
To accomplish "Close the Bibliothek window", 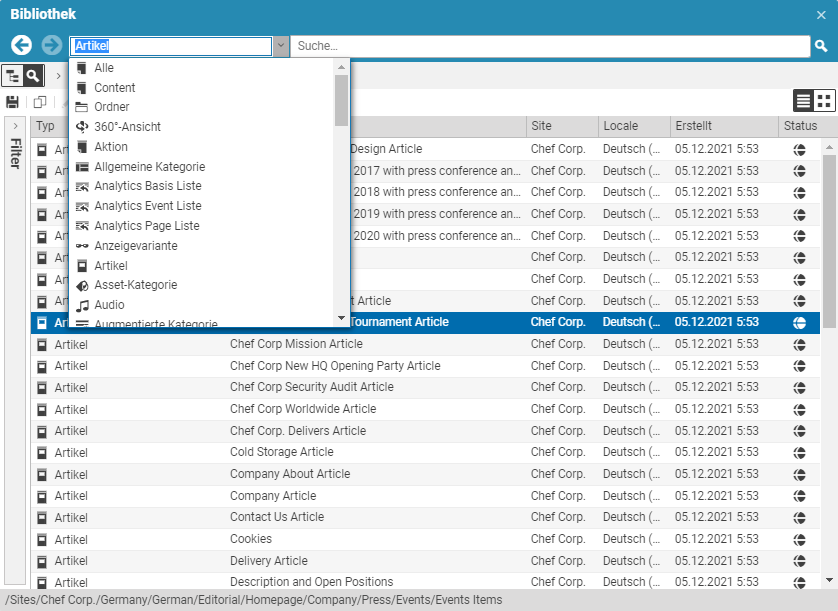I will coord(821,15).
